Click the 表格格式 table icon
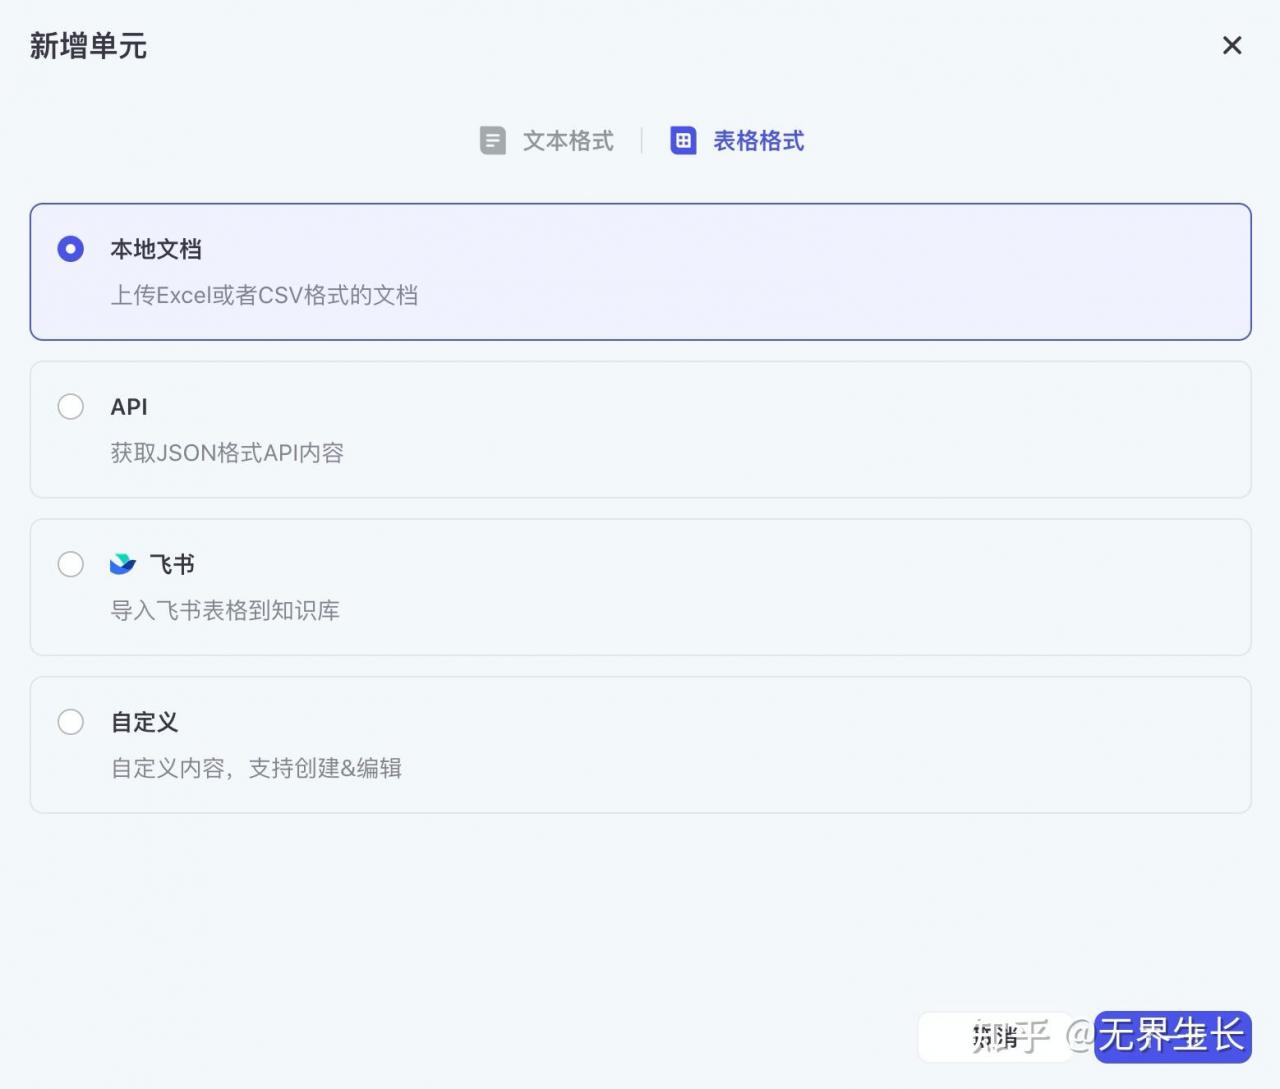 pos(683,141)
